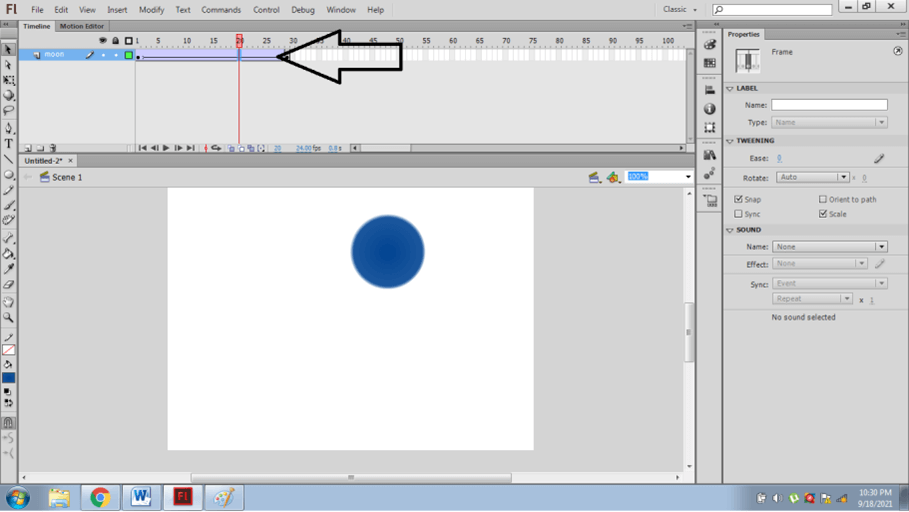Toggle visibility dot for moon layer

(103, 55)
